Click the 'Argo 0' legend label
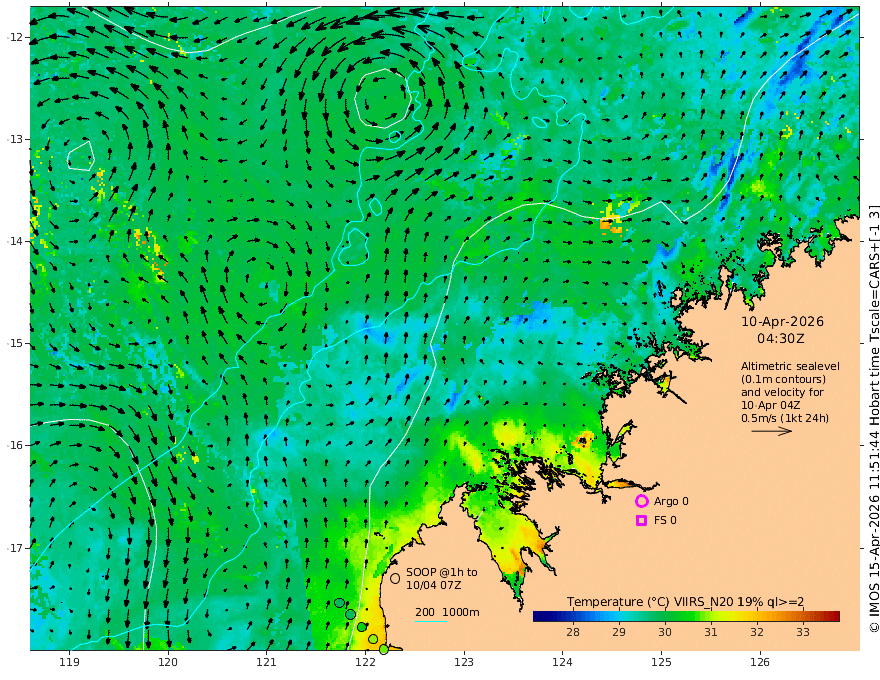 click(x=671, y=501)
